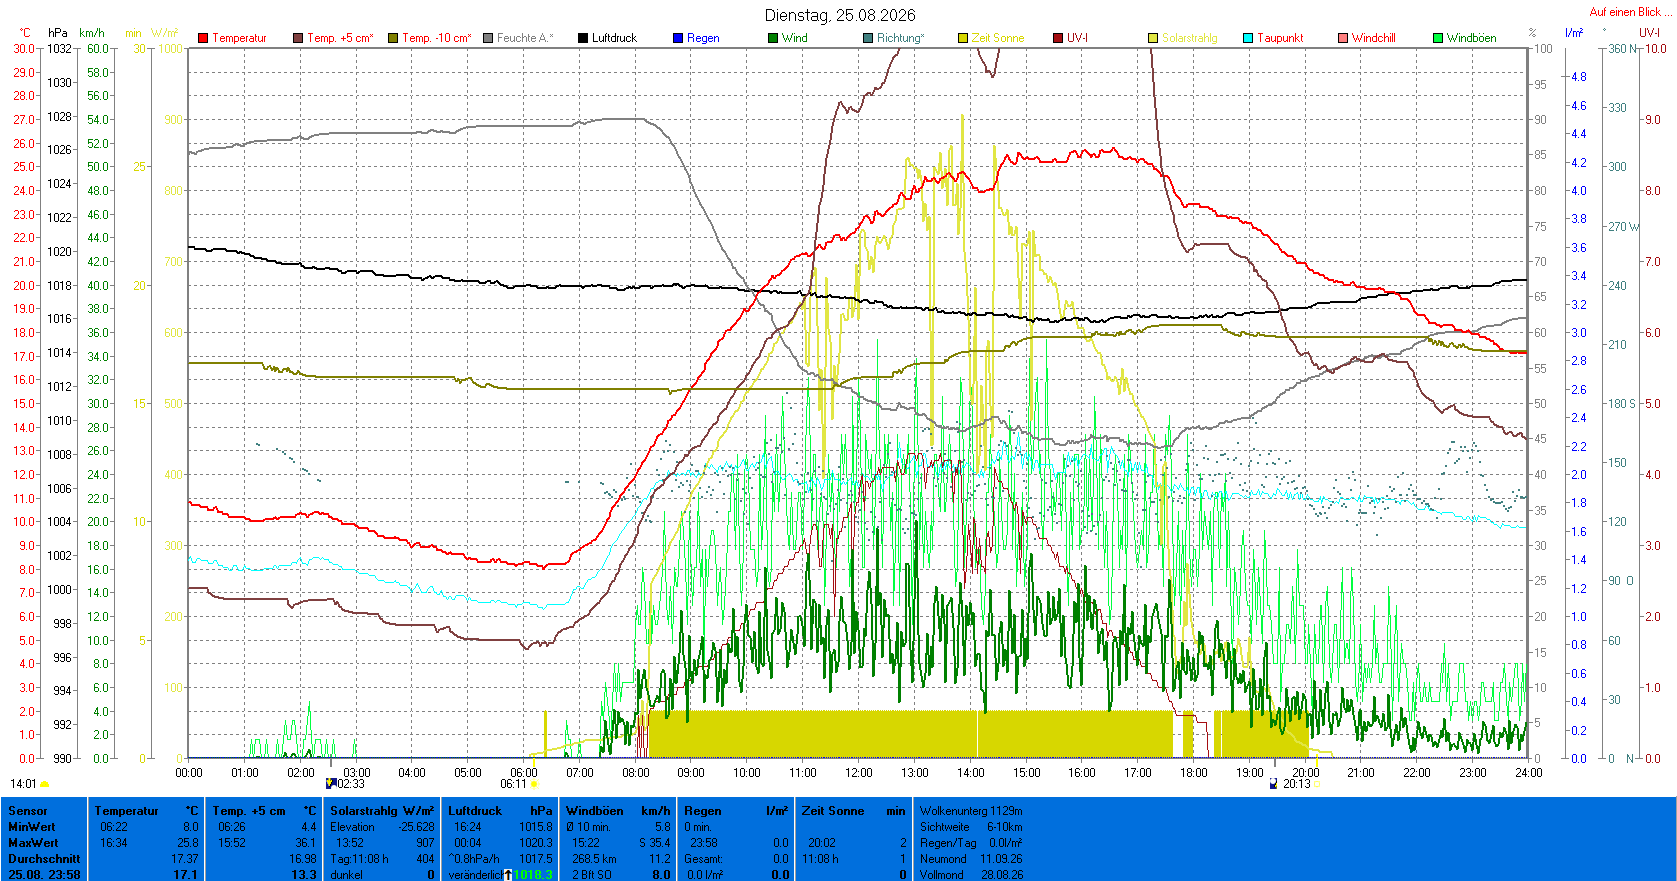Click the green pressure value '1018.3'
Screen dimensions: 1677x881
(x=533, y=875)
